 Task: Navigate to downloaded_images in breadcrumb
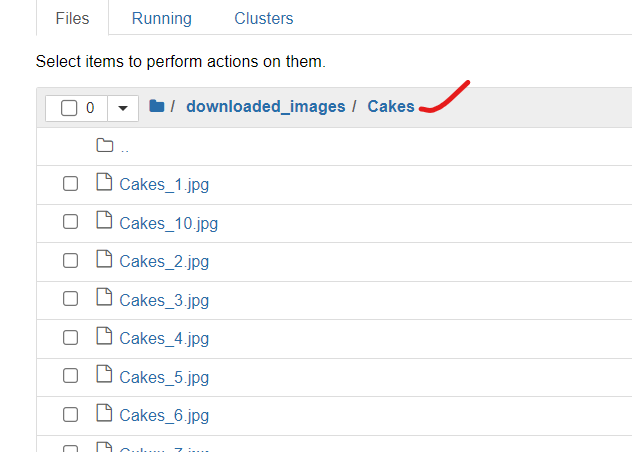[x=265, y=106]
